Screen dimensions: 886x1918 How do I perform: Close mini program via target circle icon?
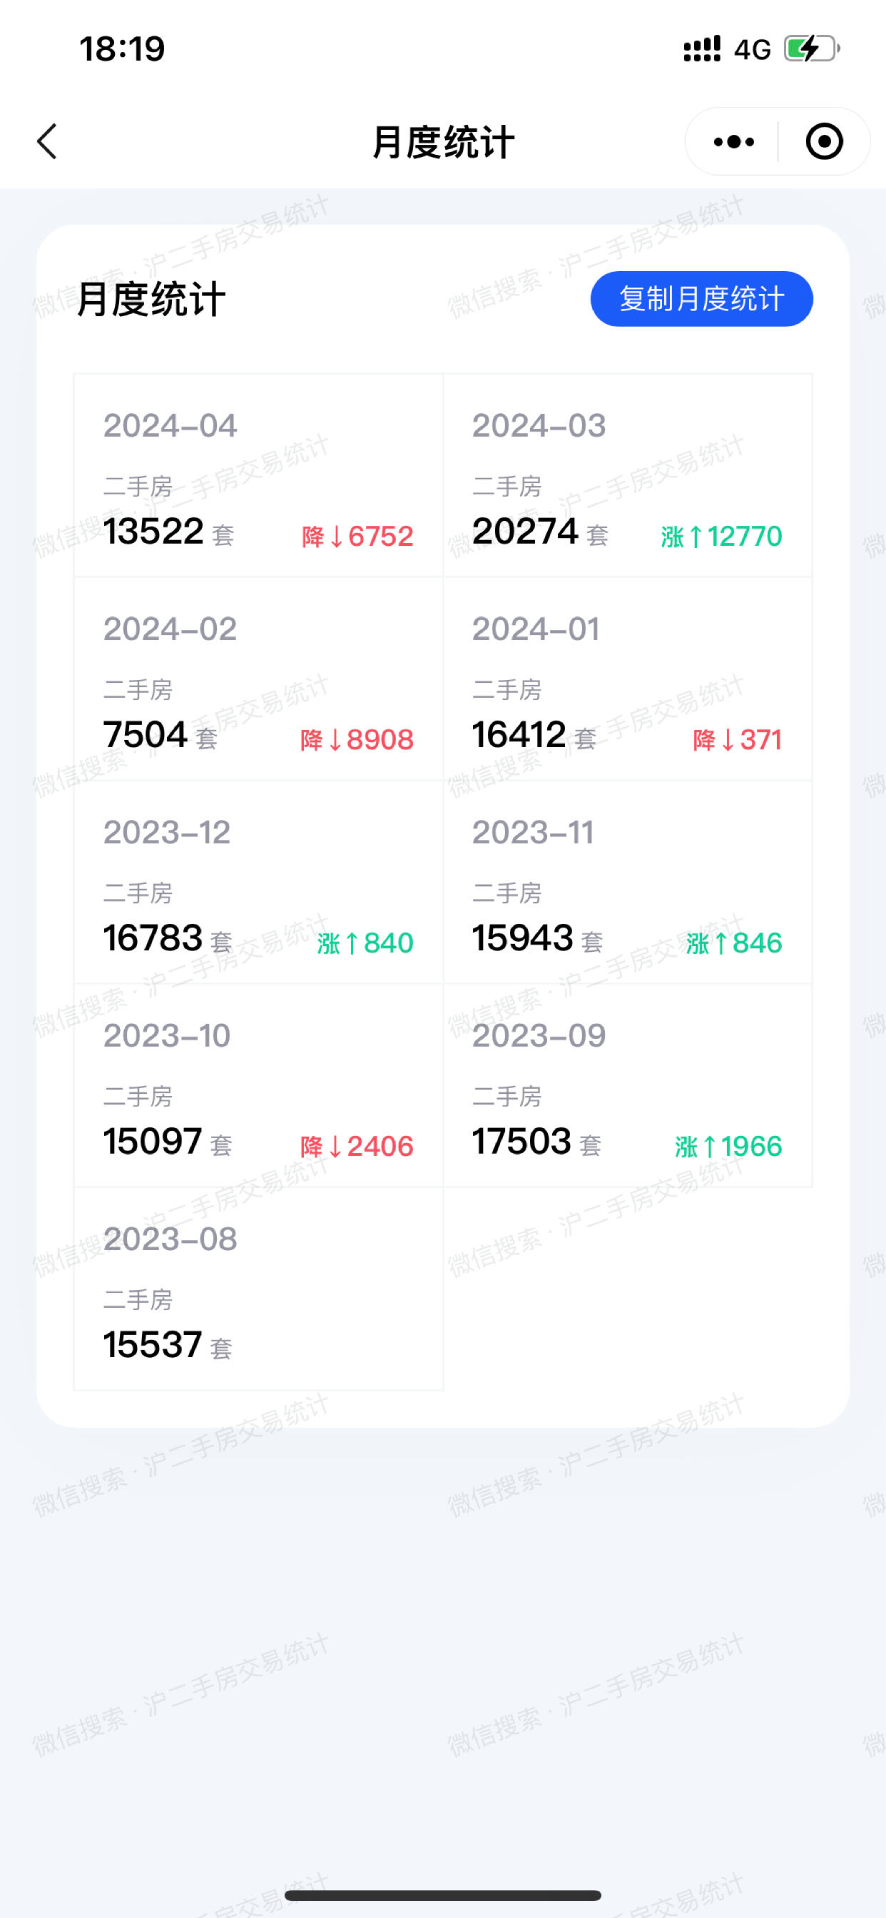(x=824, y=142)
